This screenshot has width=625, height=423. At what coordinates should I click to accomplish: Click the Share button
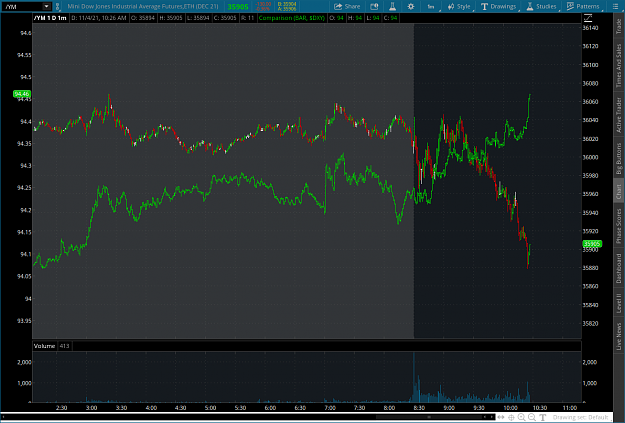347,6
